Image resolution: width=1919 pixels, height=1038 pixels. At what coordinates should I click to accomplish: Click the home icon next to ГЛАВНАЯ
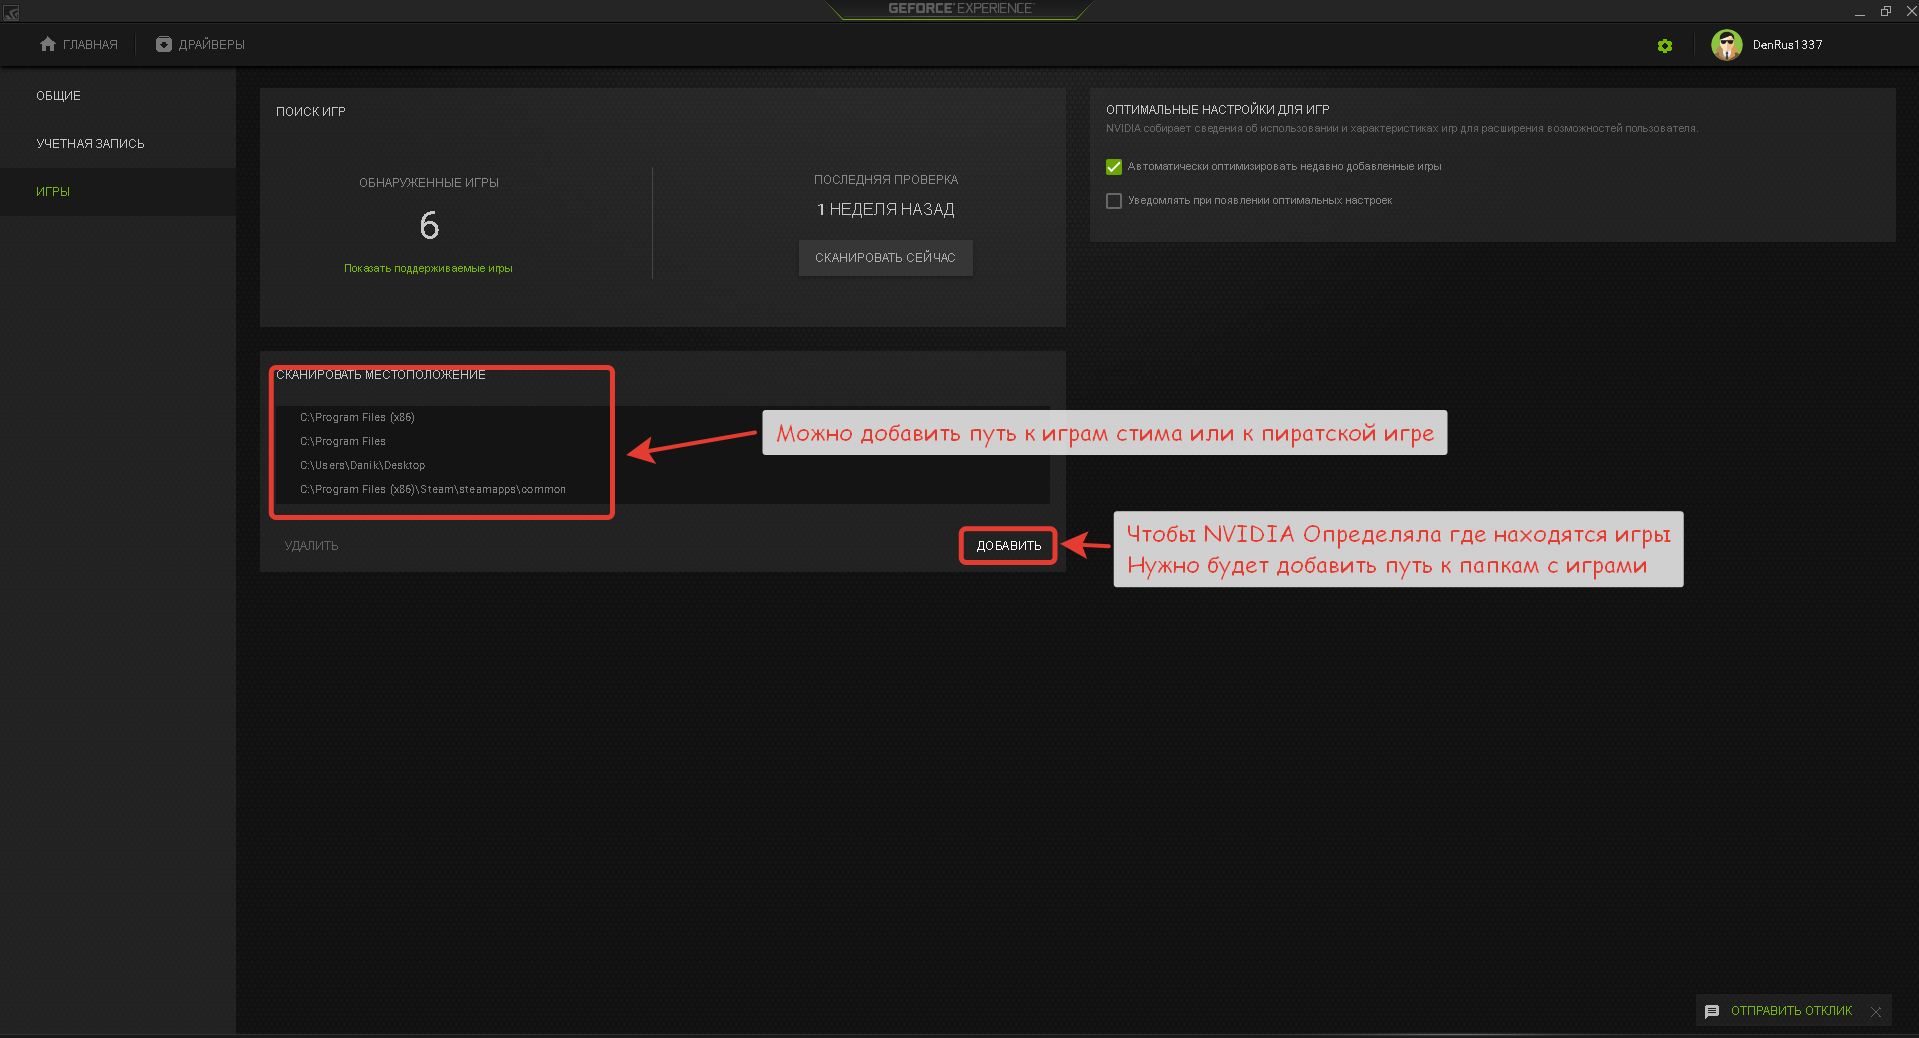(x=47, y=44)
